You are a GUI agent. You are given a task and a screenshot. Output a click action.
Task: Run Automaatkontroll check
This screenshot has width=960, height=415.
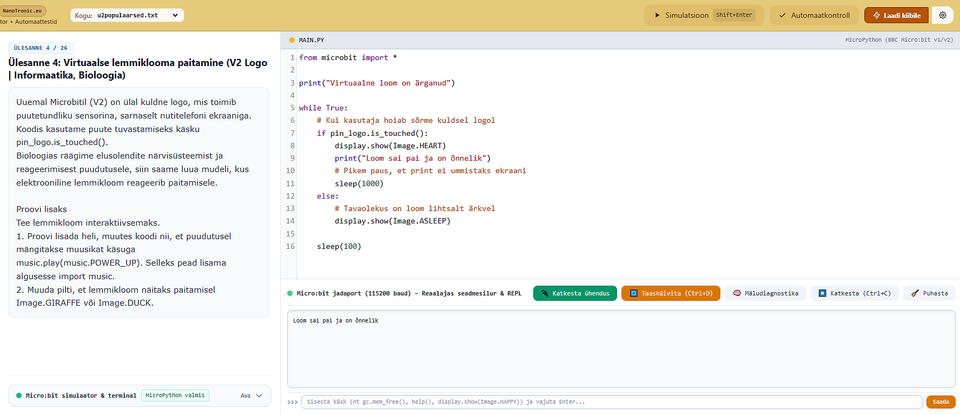coord(814,15)
